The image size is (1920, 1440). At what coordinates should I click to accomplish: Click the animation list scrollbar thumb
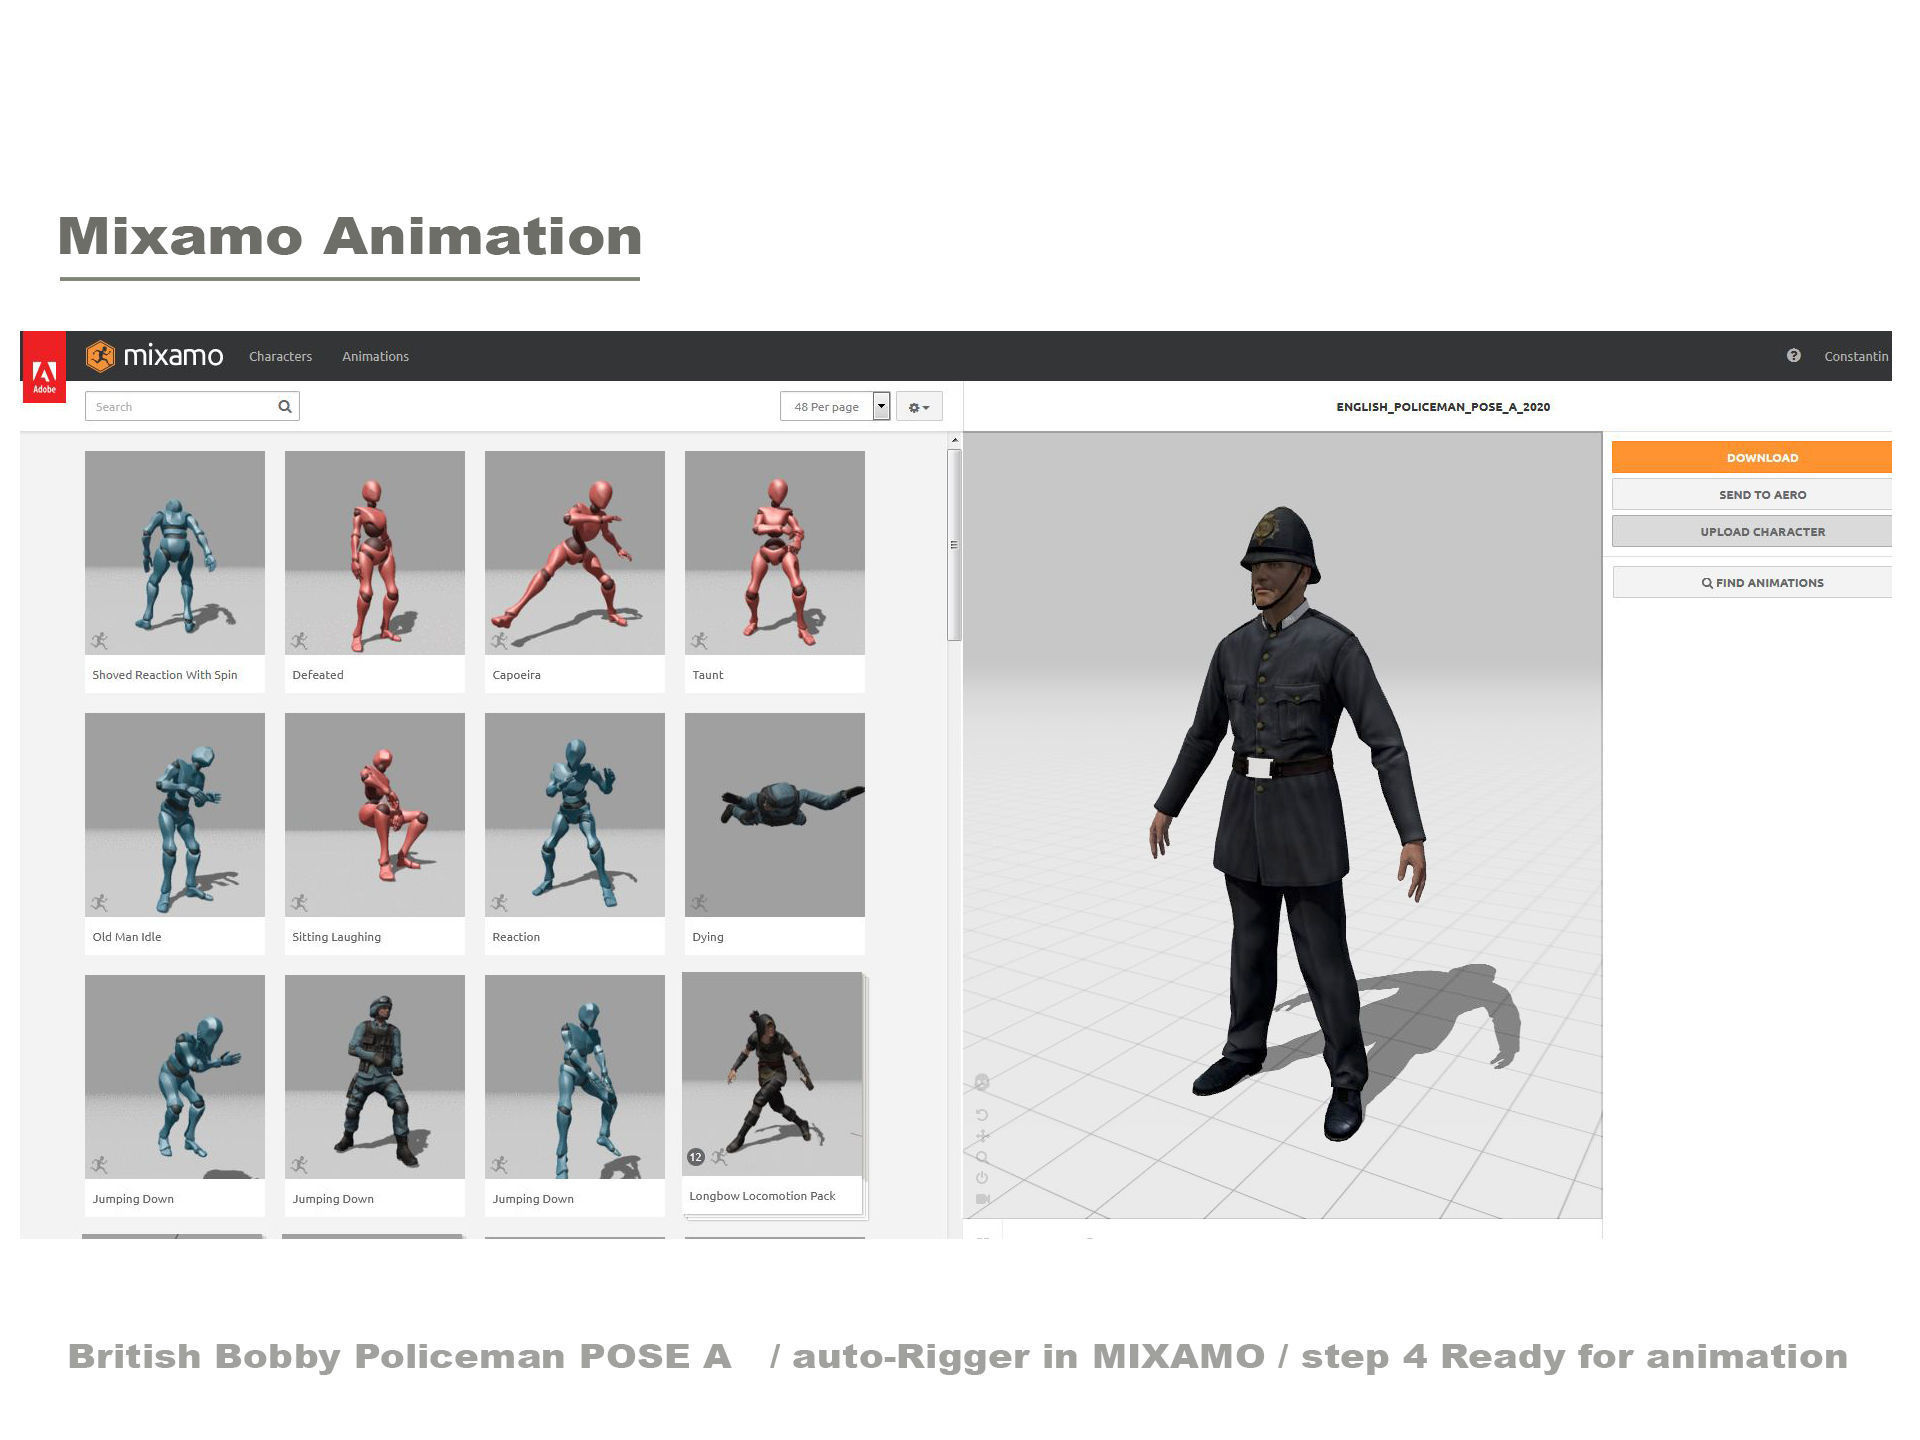(x=954, y=545)
